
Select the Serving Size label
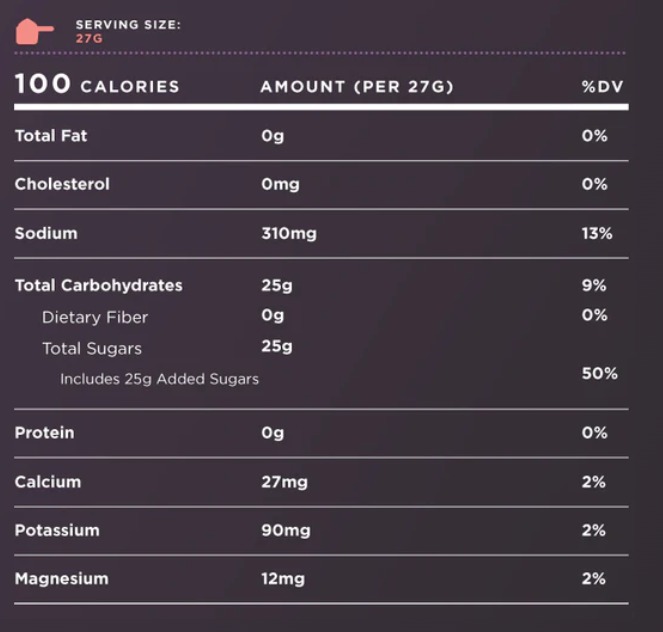tap(128, 25)
